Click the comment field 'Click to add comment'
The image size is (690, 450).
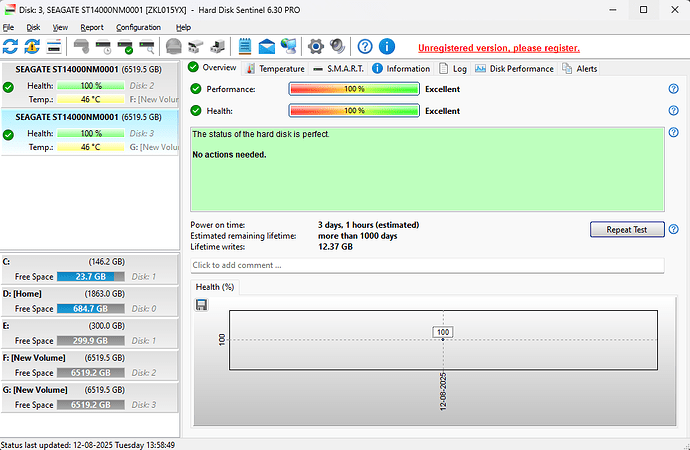coord(427,265)
